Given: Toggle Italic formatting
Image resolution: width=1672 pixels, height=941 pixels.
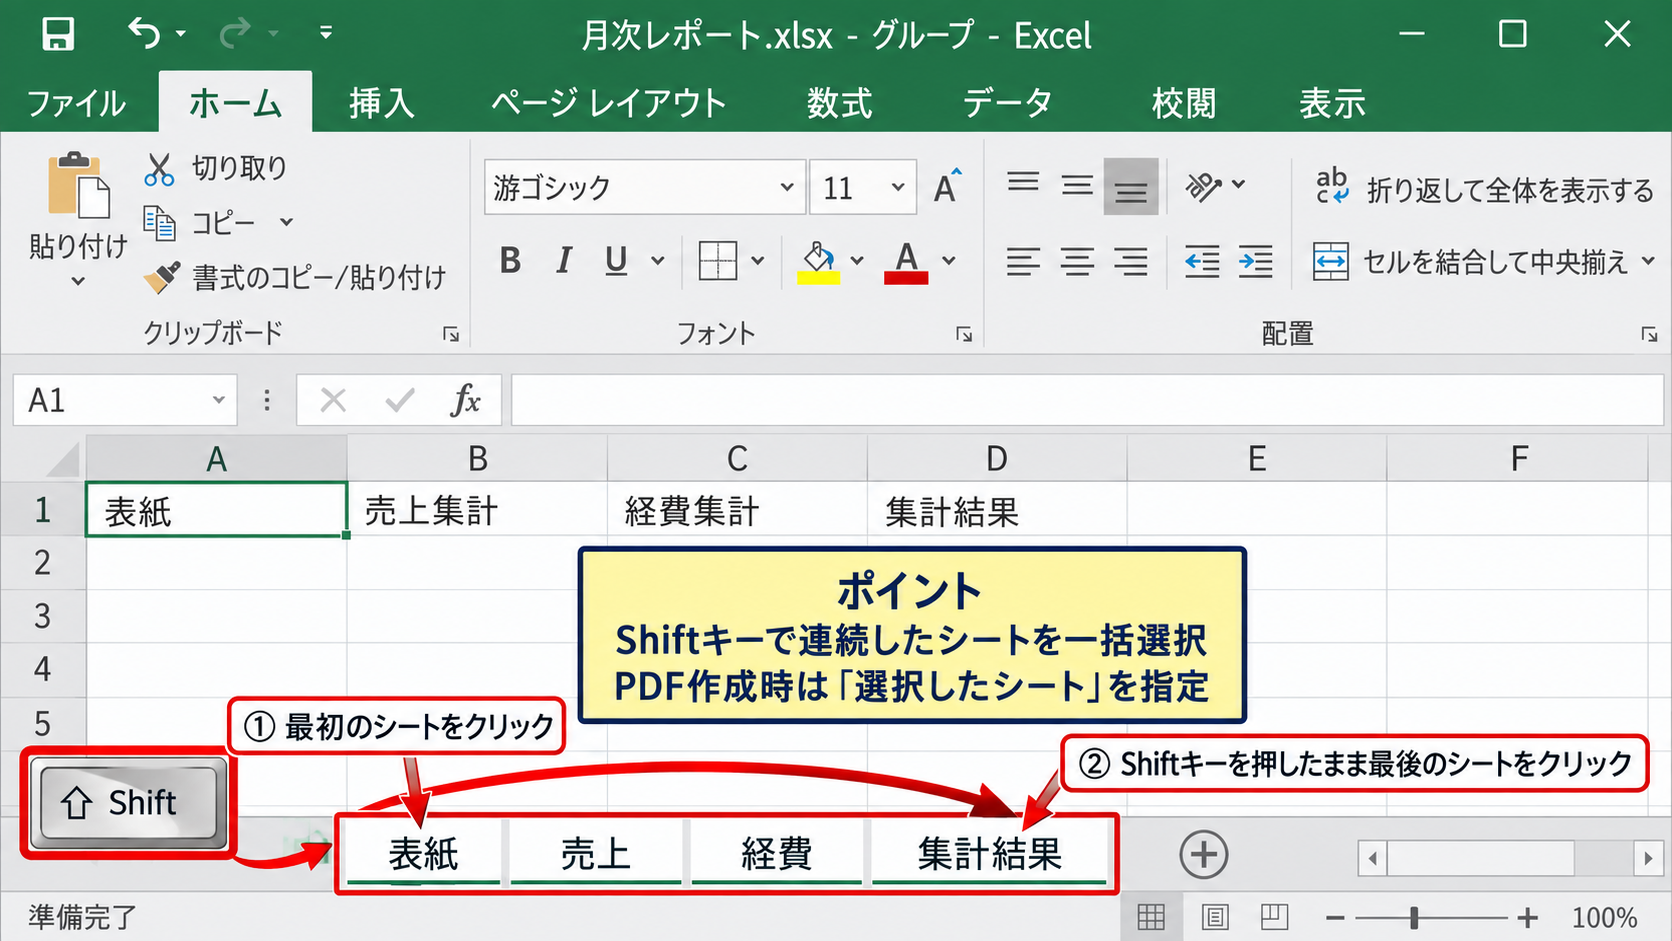Looking at the screenshot, I should point(564,261).
